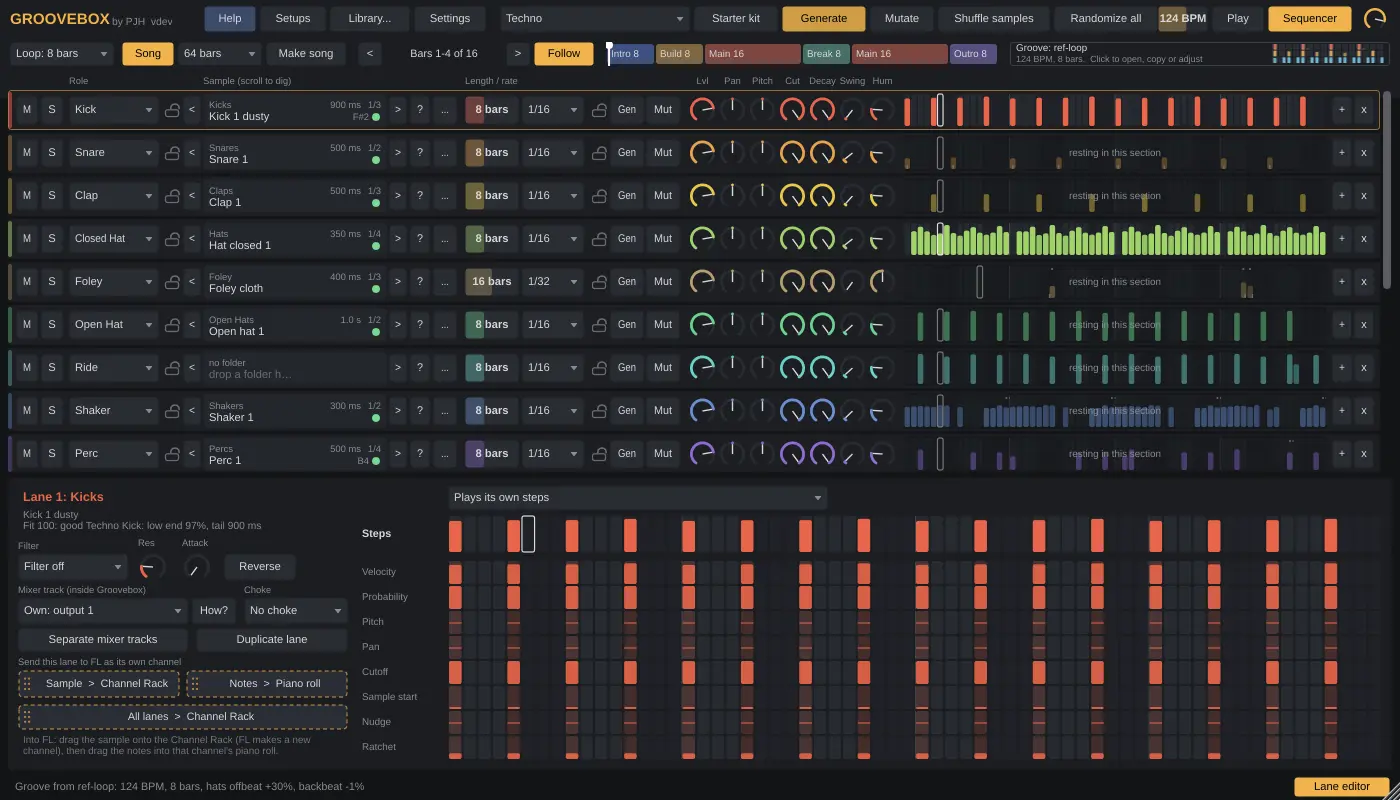1400x800 pixels.
Task: Go to next sample in Kick lane
Action: pyautogui.click(x=397, y=110)
